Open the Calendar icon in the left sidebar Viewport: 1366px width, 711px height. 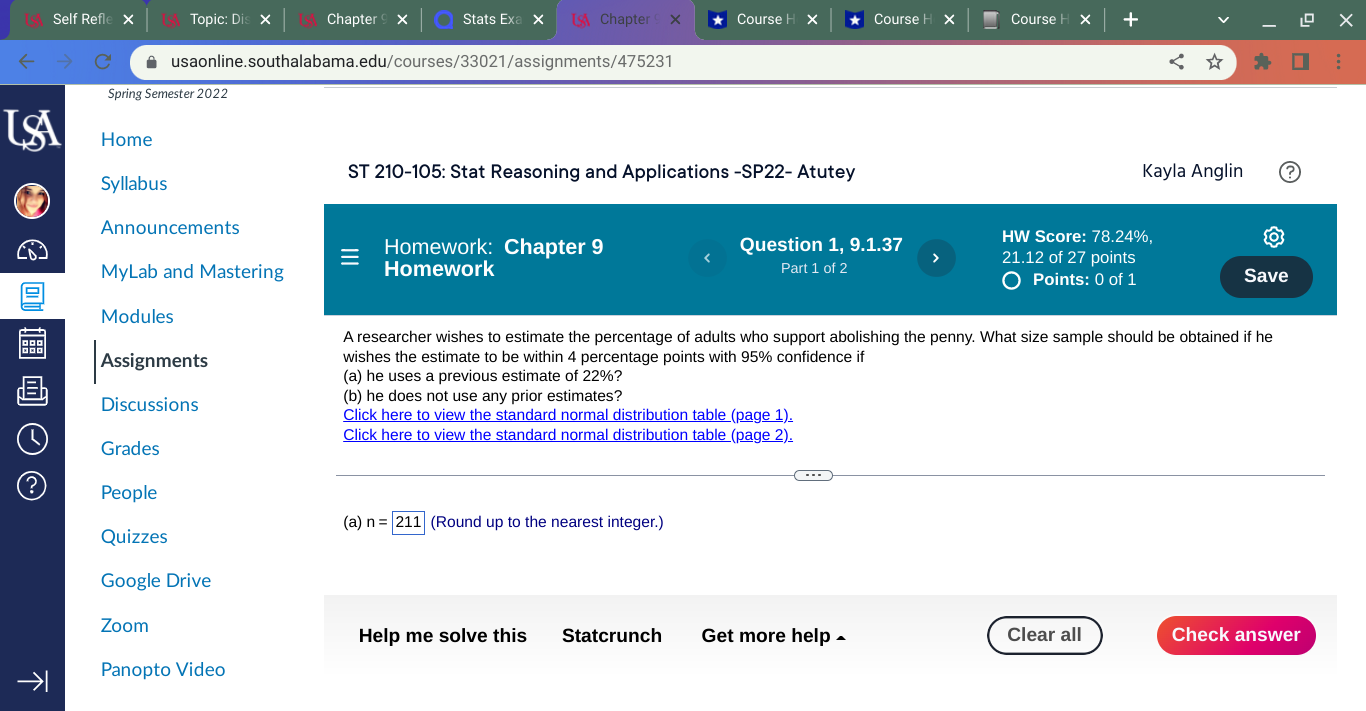[x=31, y=343]
